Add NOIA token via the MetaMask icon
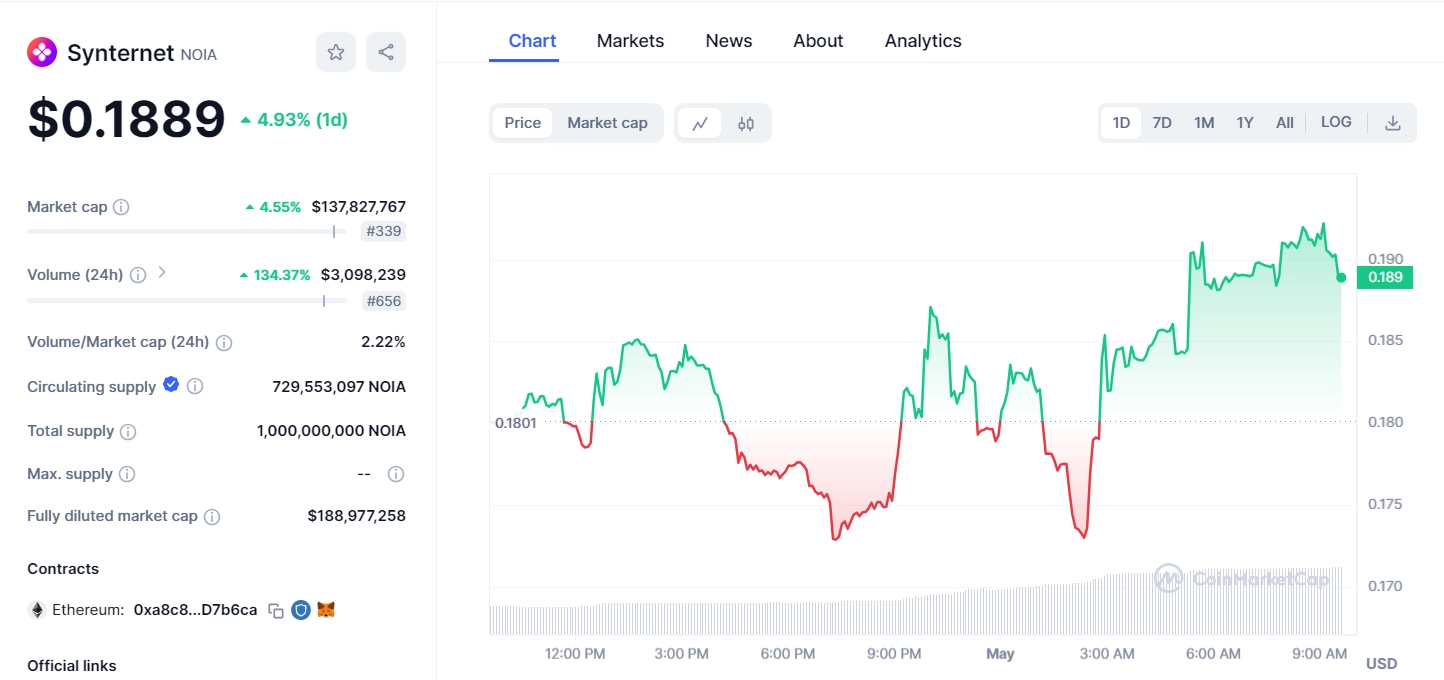 [325, 609]
